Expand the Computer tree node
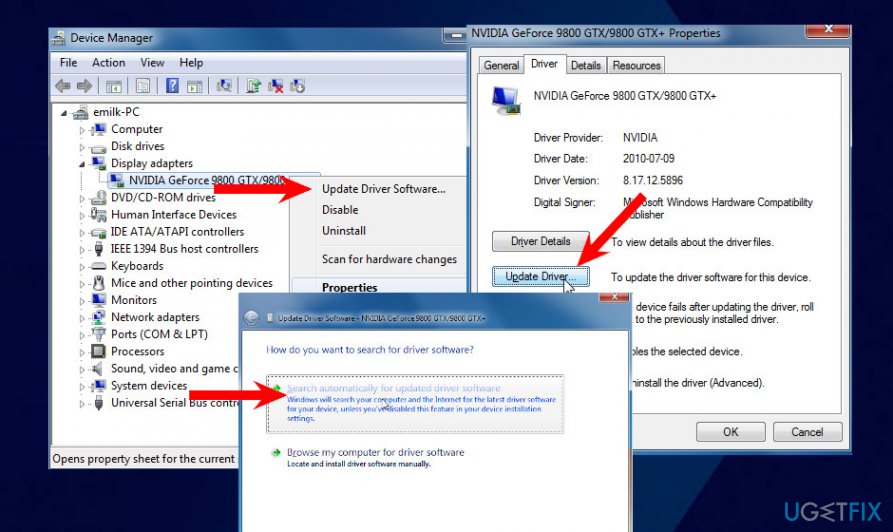Screen dimensions: 893x532 pyautogui.click(x=81, y=130)
